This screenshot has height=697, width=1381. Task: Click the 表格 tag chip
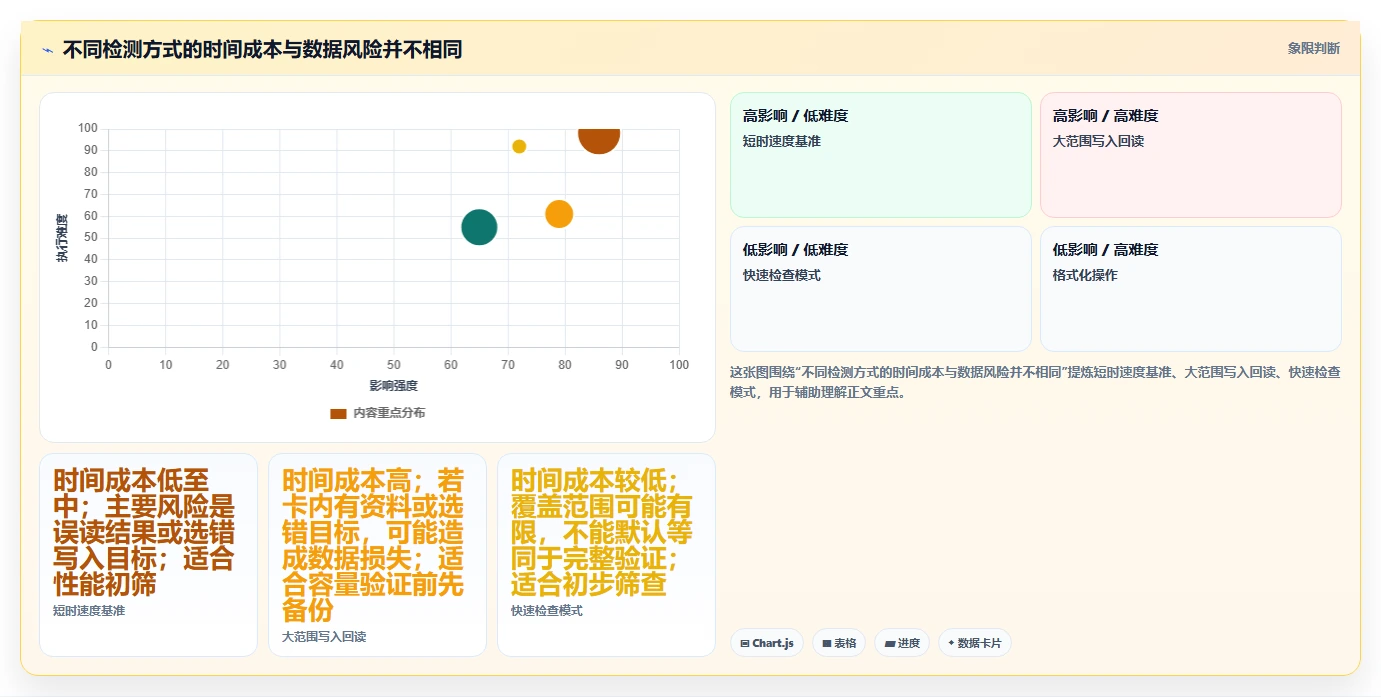[839, 643]
